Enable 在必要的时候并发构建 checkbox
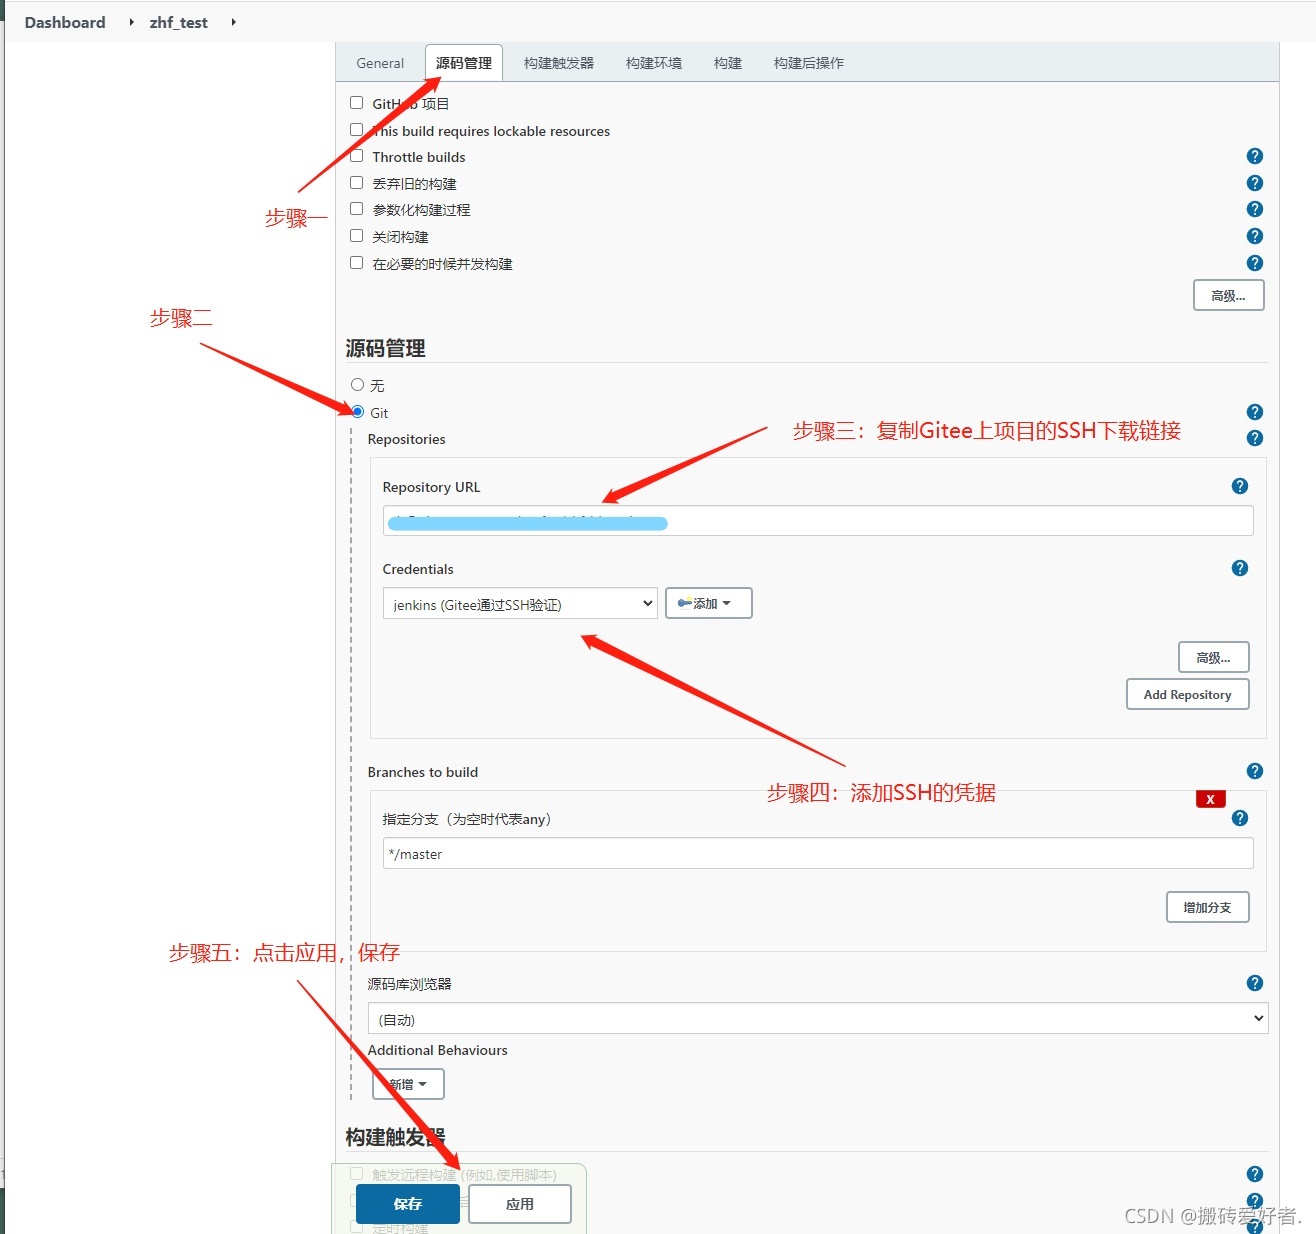Screen dimensions: 1316x1234 (x=356, y=262)
